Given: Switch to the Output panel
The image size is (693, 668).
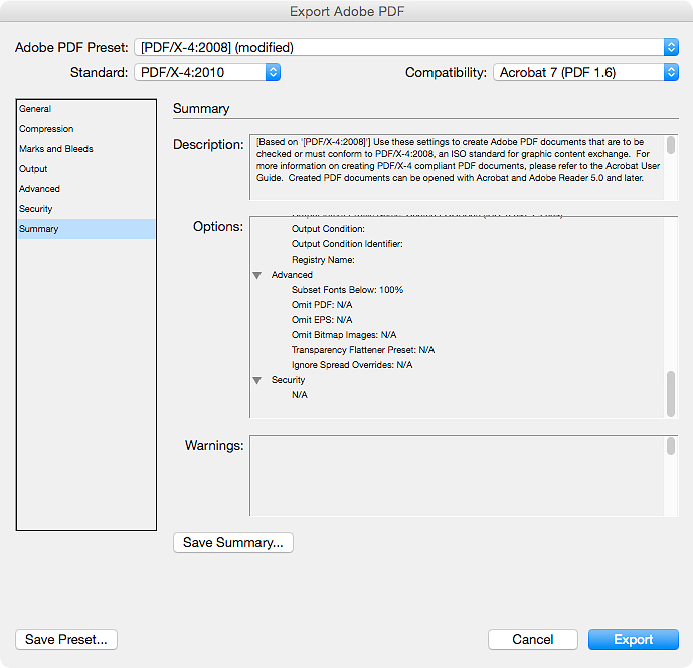Looking at the screenshot, I should click(x=86, y=169).
